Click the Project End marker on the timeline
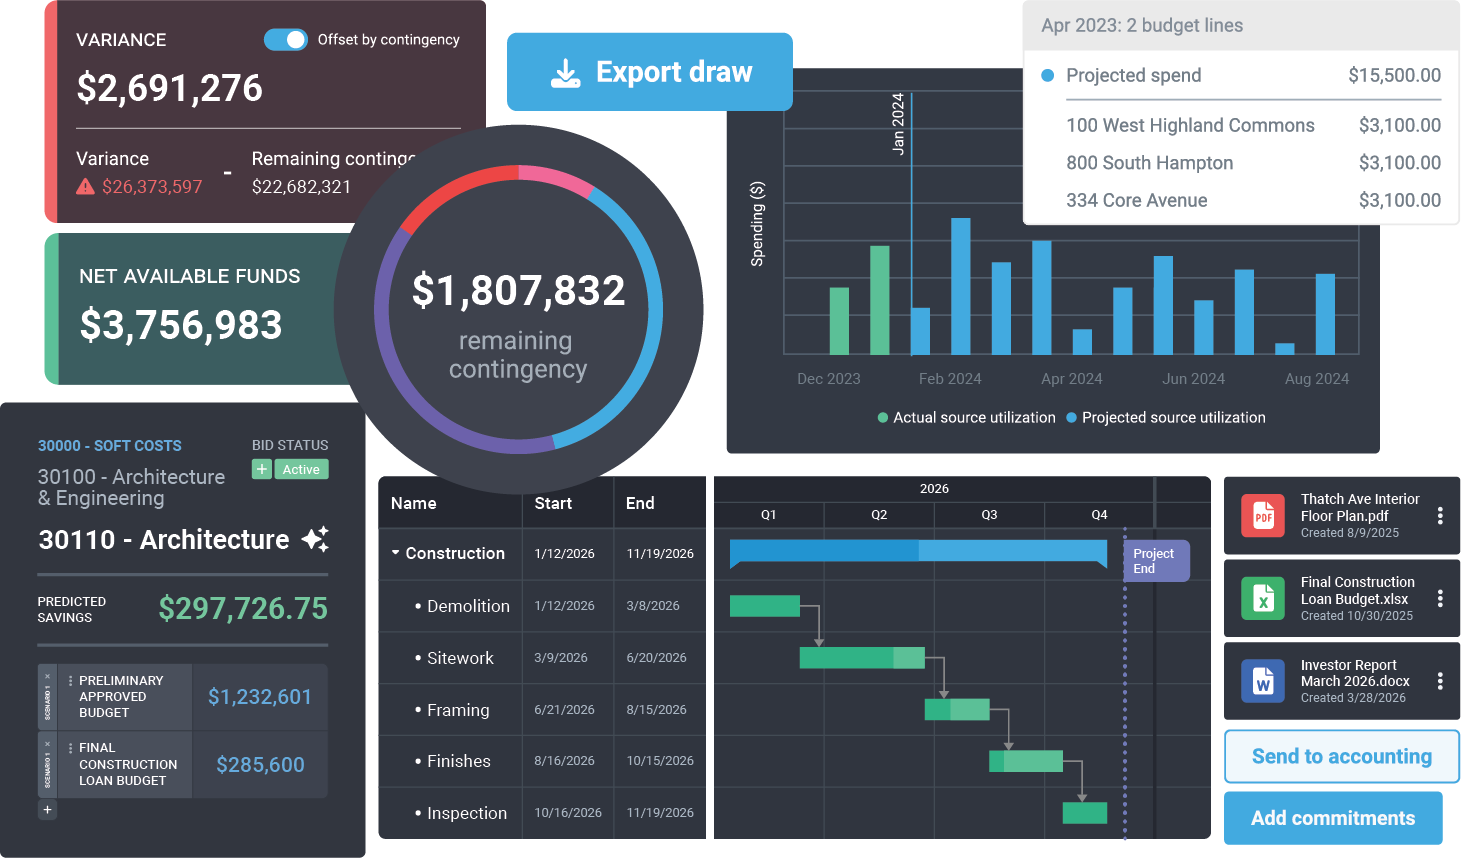Screen dimensions: 1461x858 [x=1156, y=561]
